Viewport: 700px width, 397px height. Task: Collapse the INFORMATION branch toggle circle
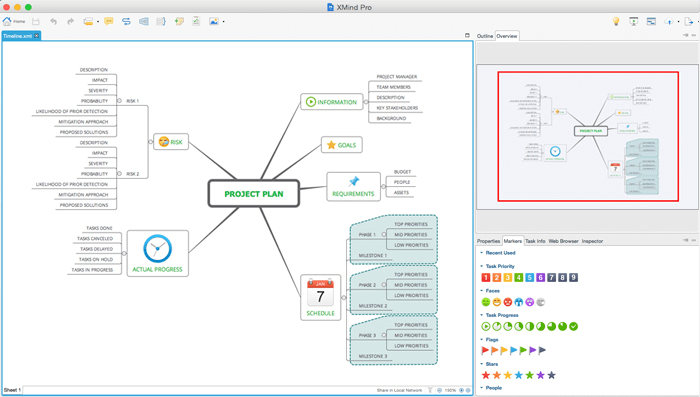[366, 102]
